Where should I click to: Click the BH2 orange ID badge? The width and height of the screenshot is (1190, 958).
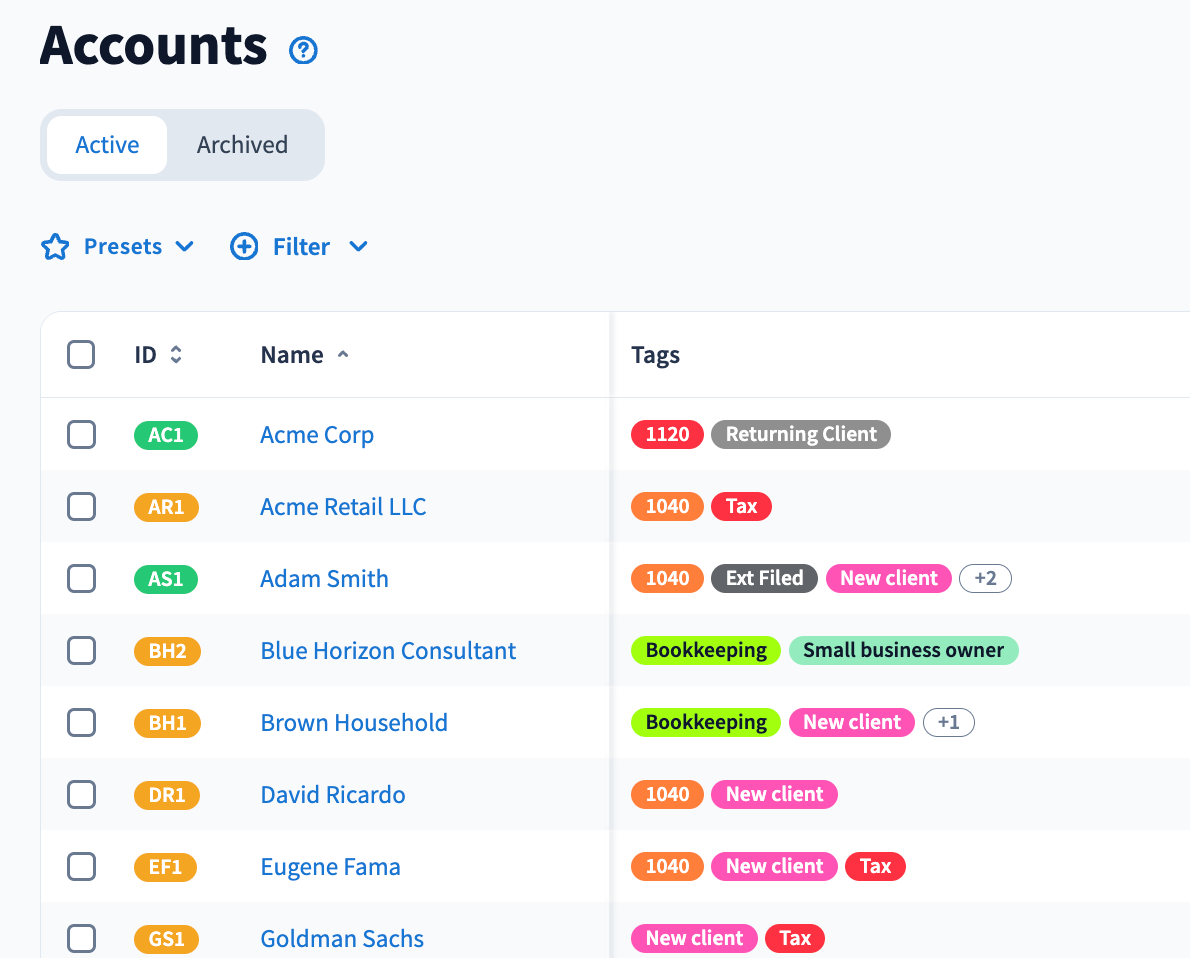(x=167, y=651)
